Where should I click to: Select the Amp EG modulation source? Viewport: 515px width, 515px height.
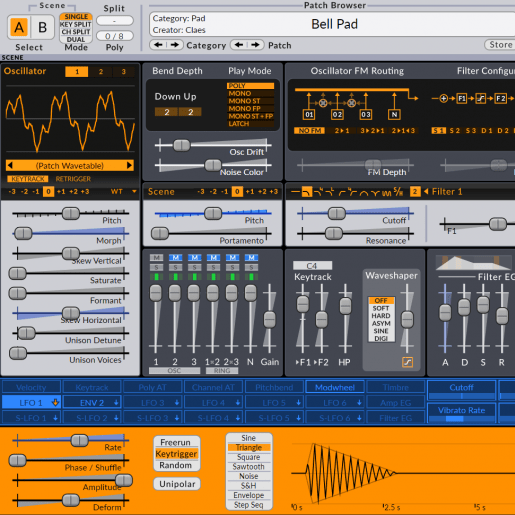[x=396, y=403]
